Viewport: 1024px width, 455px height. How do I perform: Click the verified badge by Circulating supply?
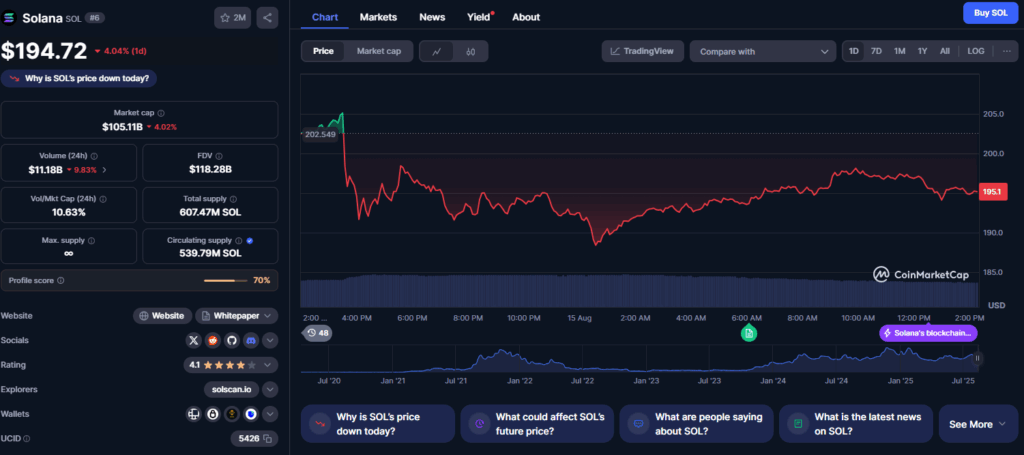pyautogui.click(x=249, y=240)
